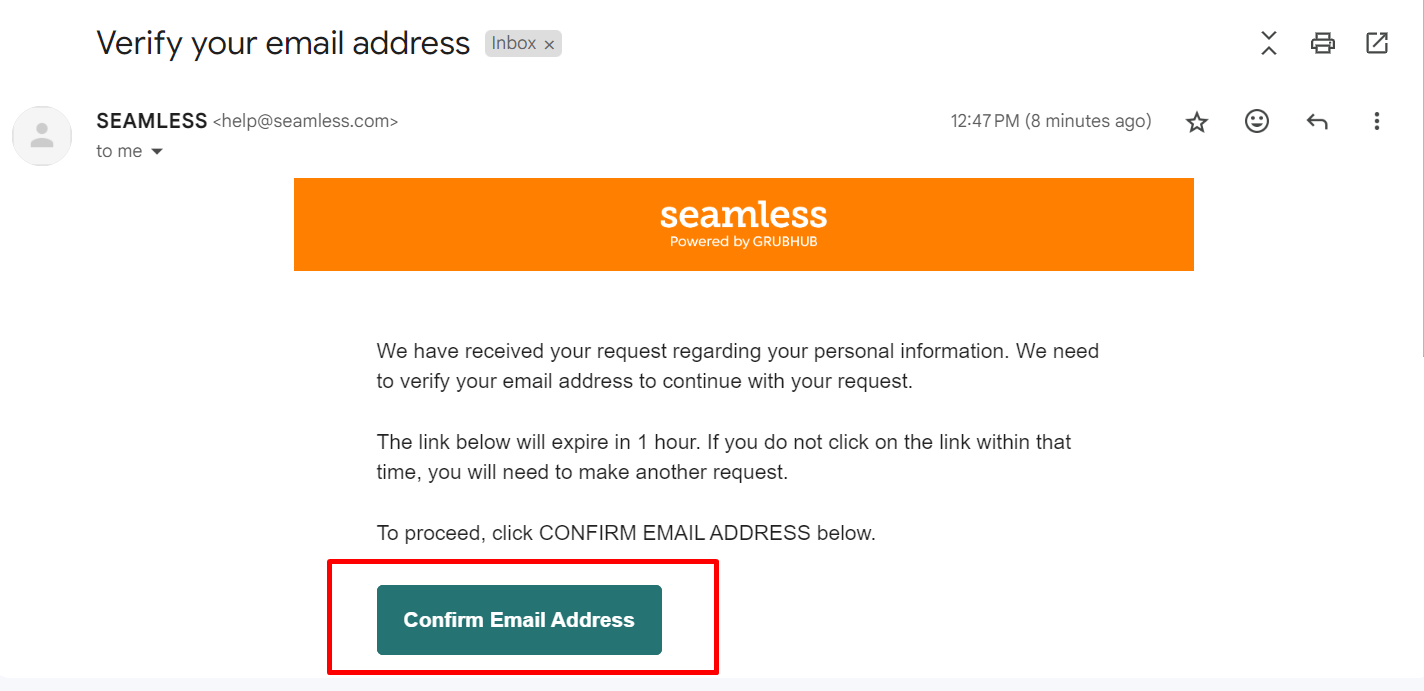Print this email with the printer icon

1323,43
